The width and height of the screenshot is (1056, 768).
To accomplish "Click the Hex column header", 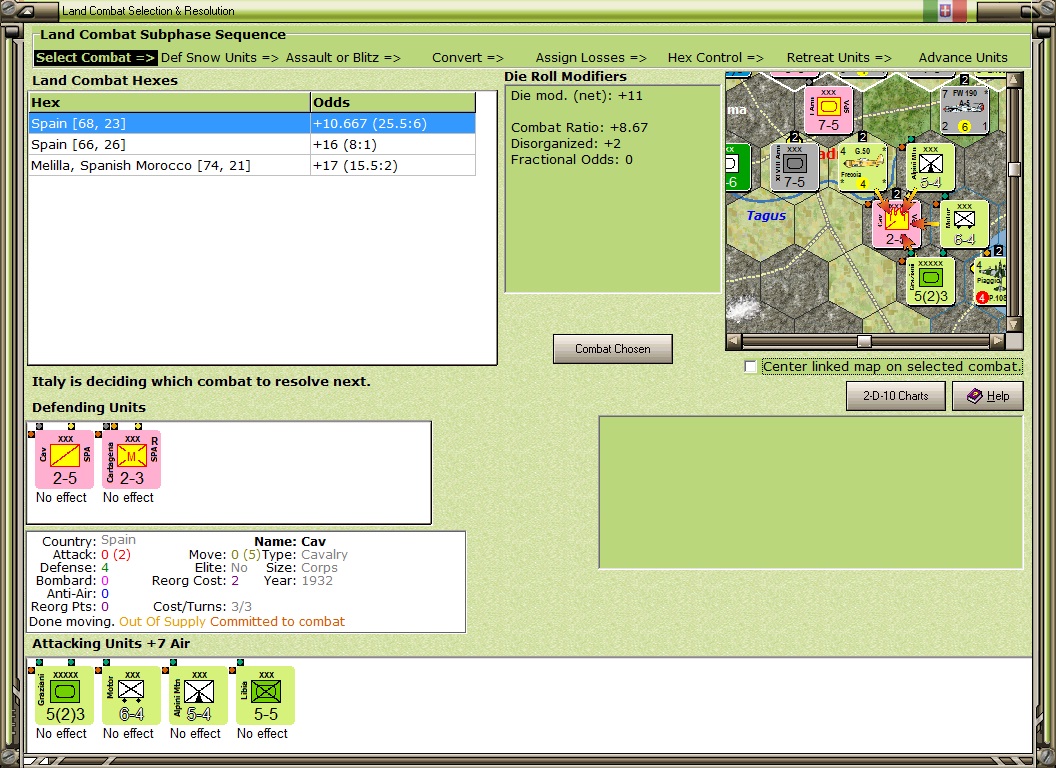I will (x=170, y=102).
